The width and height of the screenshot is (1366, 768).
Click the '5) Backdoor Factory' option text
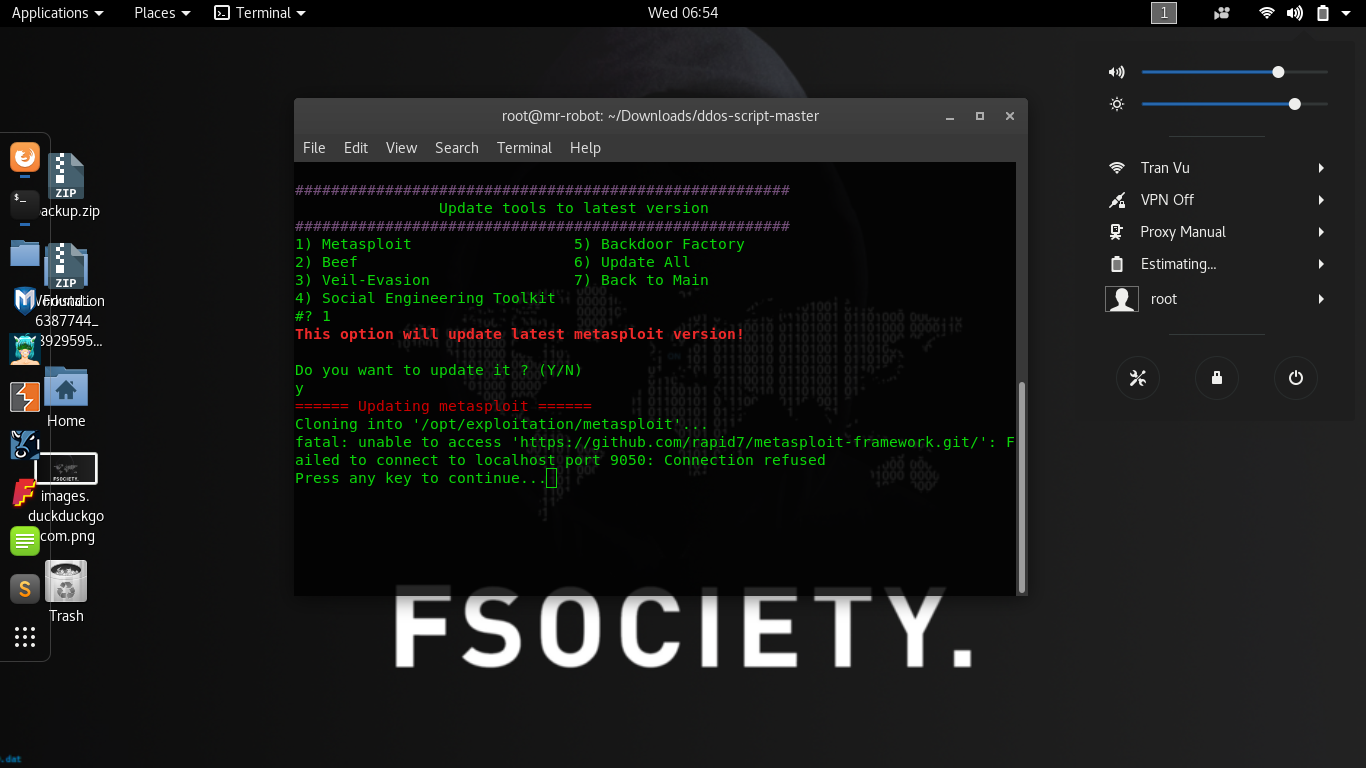point(659,244)
